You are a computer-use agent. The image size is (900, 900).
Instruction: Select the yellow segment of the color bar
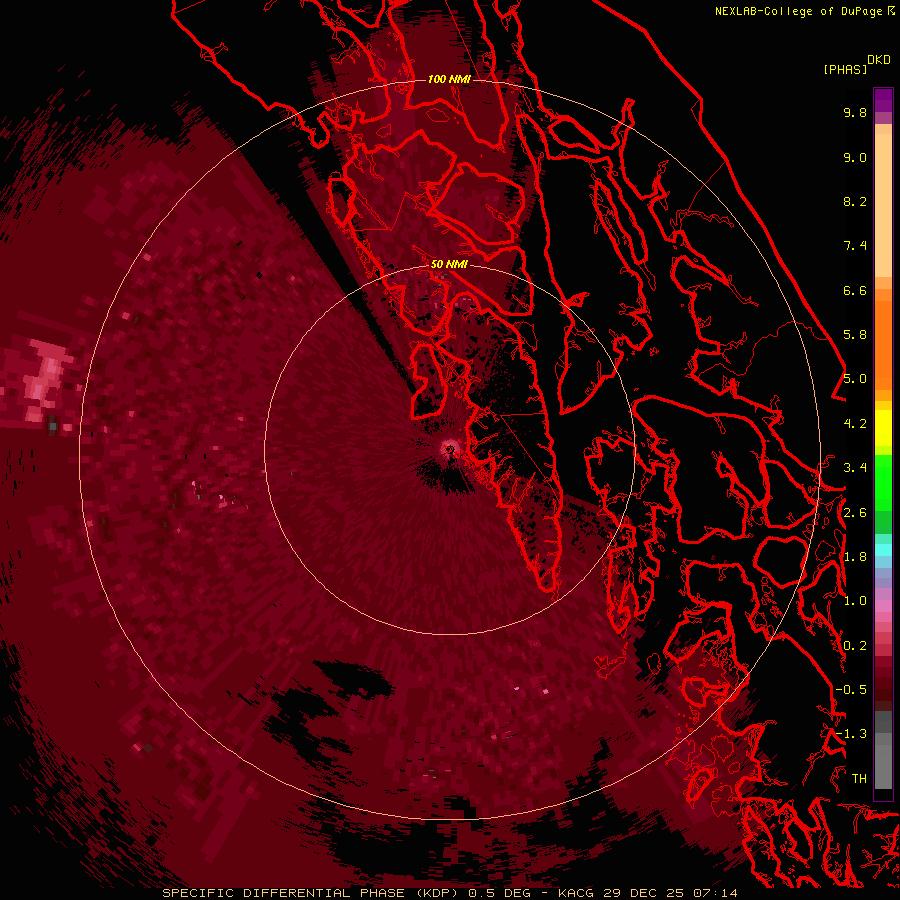[x=883, y=428]
